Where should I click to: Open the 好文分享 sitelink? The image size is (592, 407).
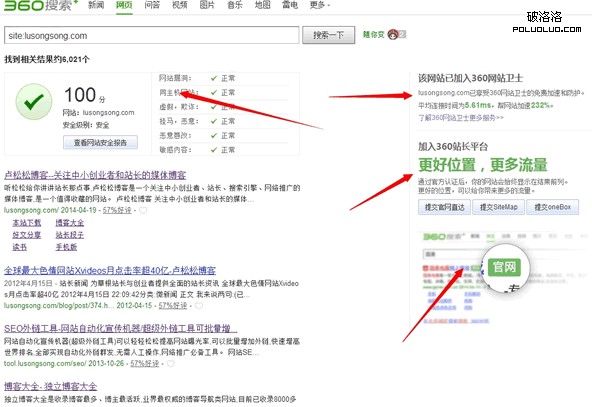pos(27,235)
